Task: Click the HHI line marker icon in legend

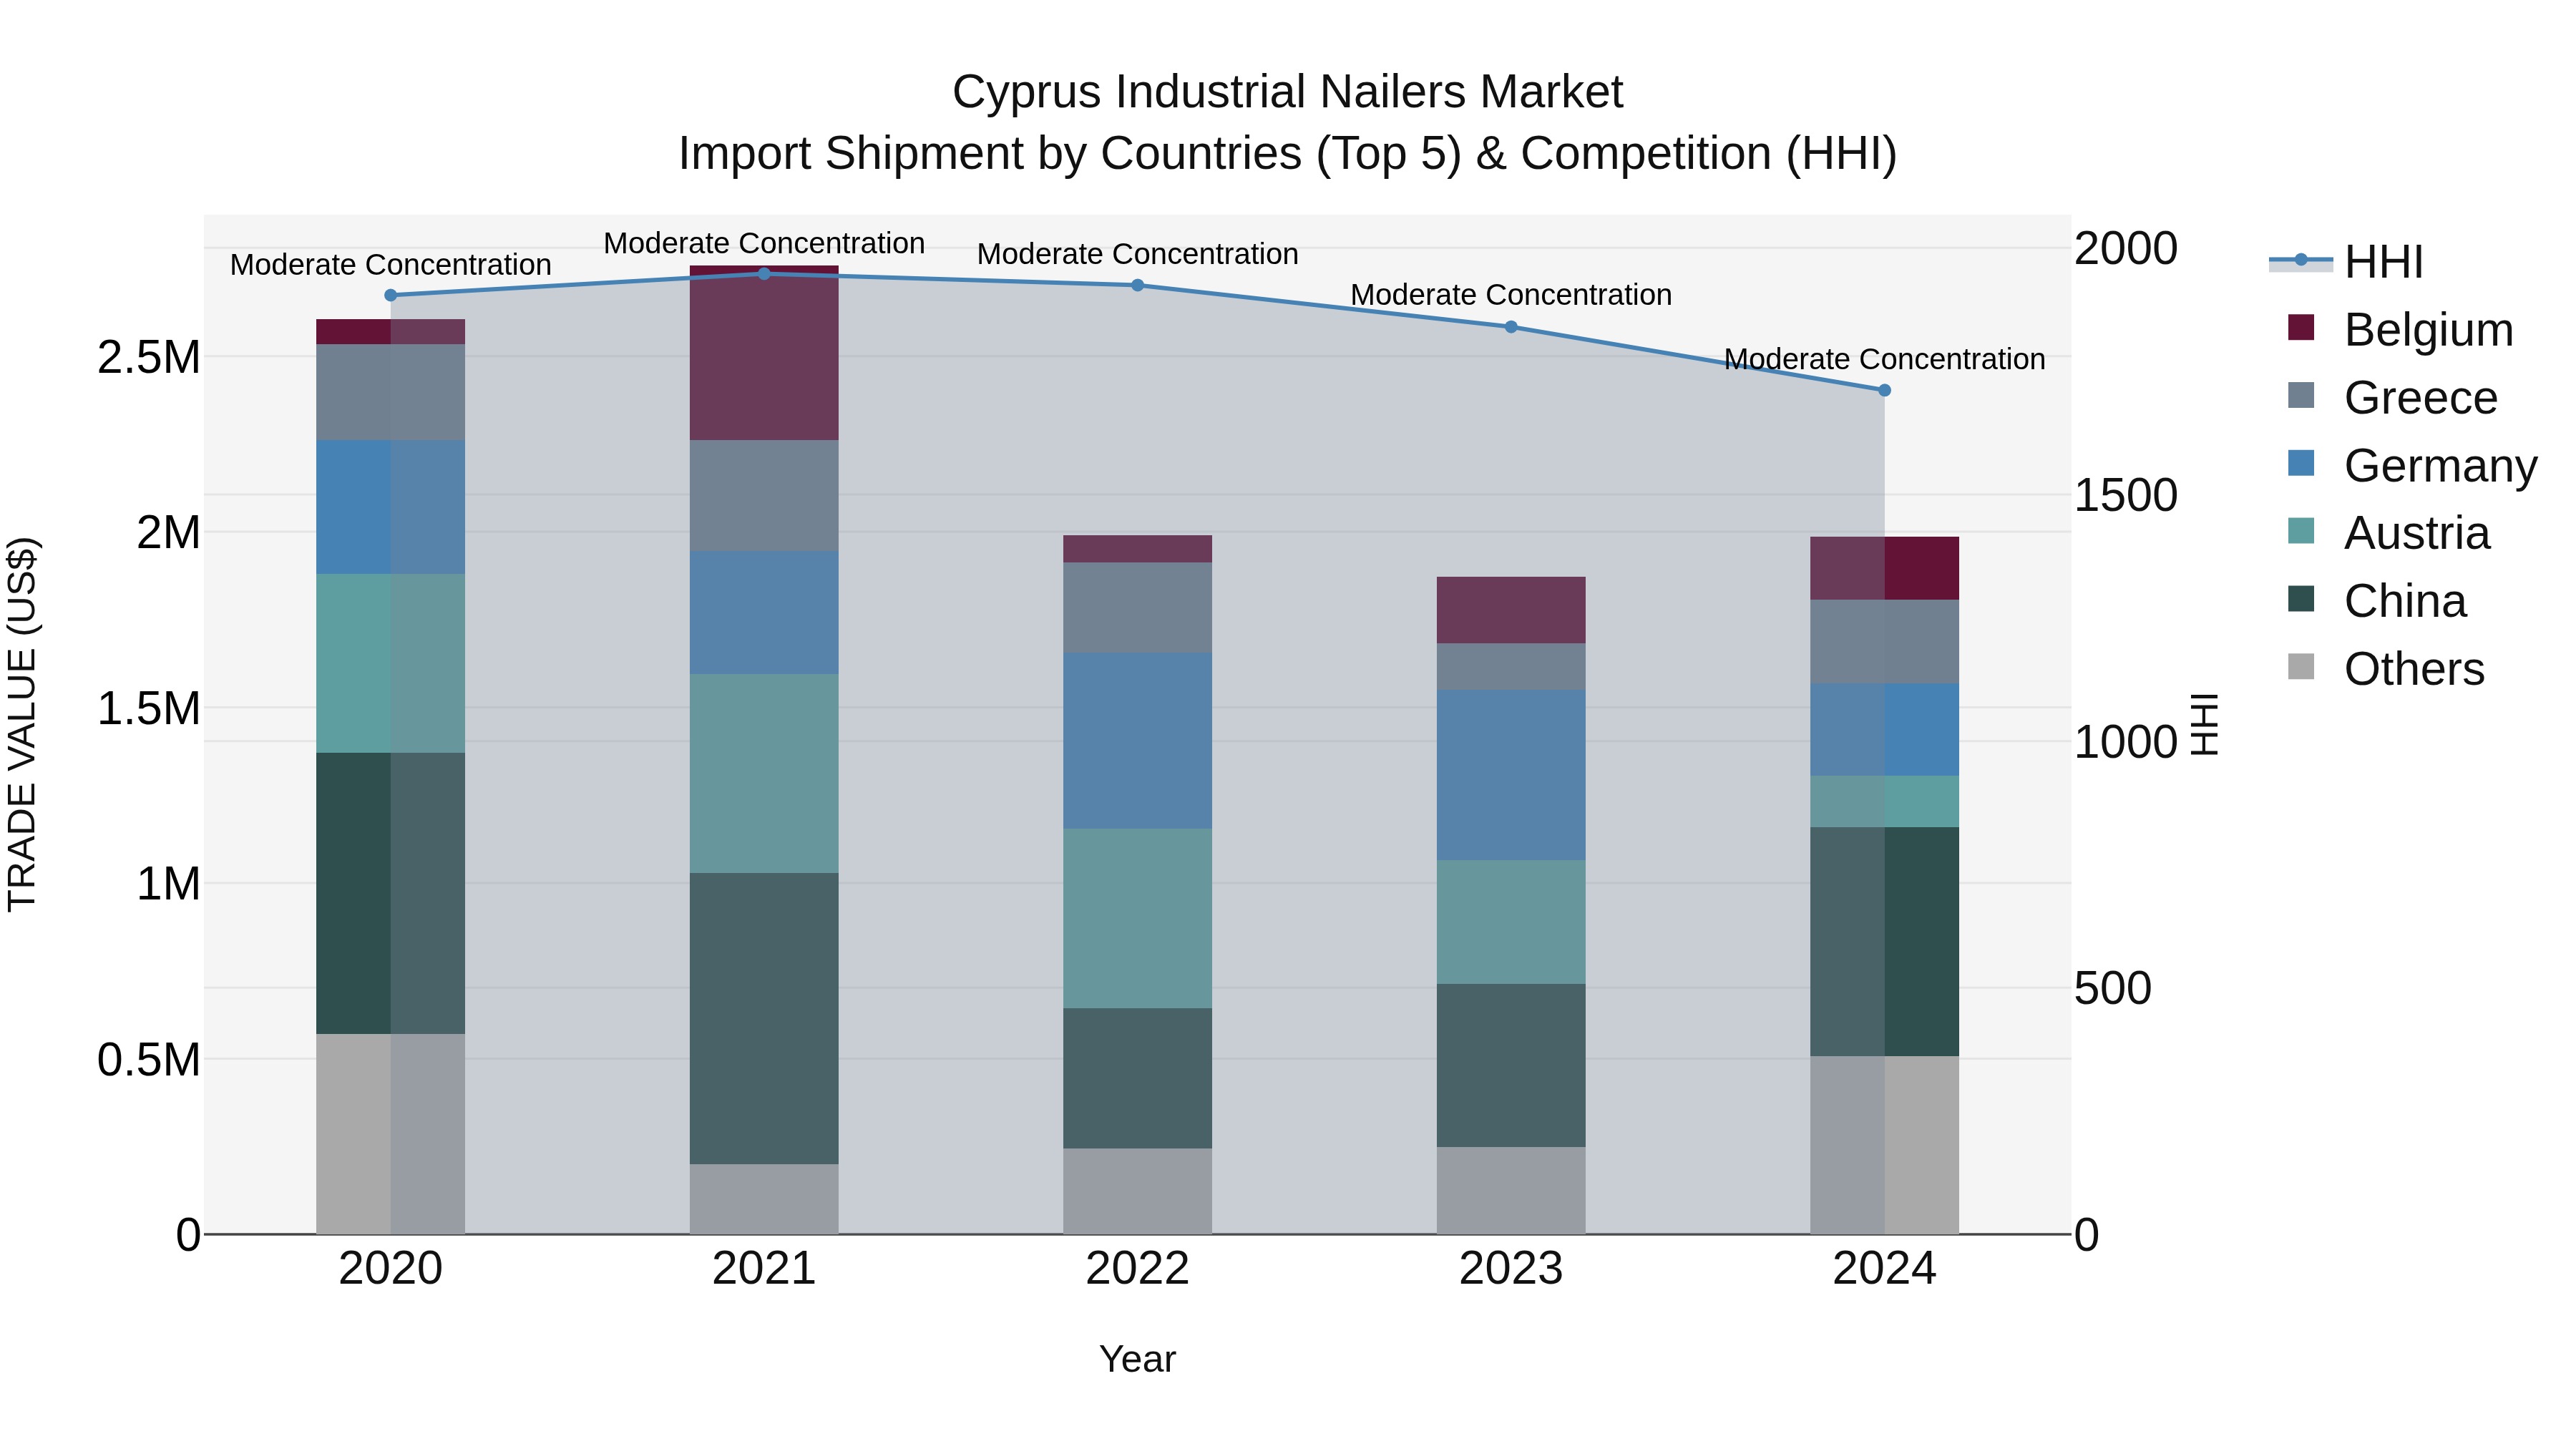Action: pos(2301,261)
